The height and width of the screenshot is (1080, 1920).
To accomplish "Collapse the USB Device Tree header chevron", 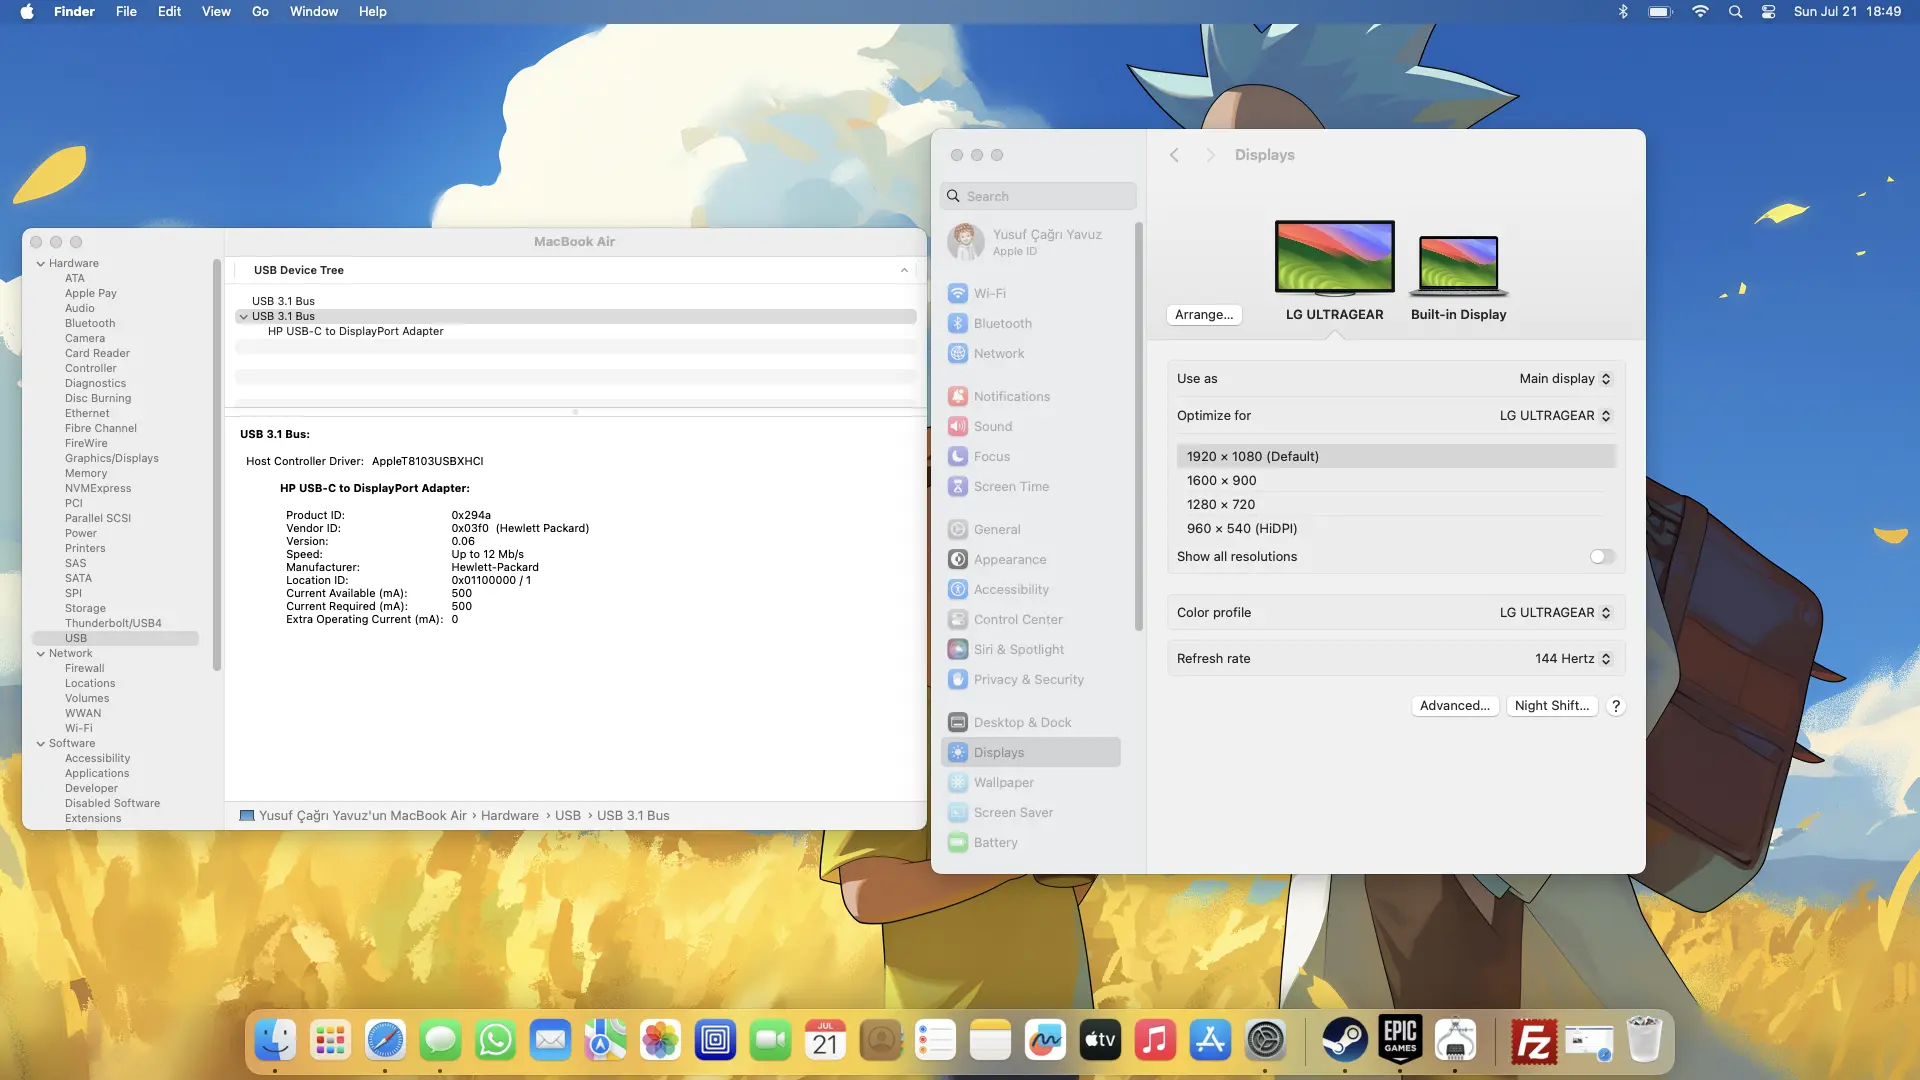I will [904, 271].
